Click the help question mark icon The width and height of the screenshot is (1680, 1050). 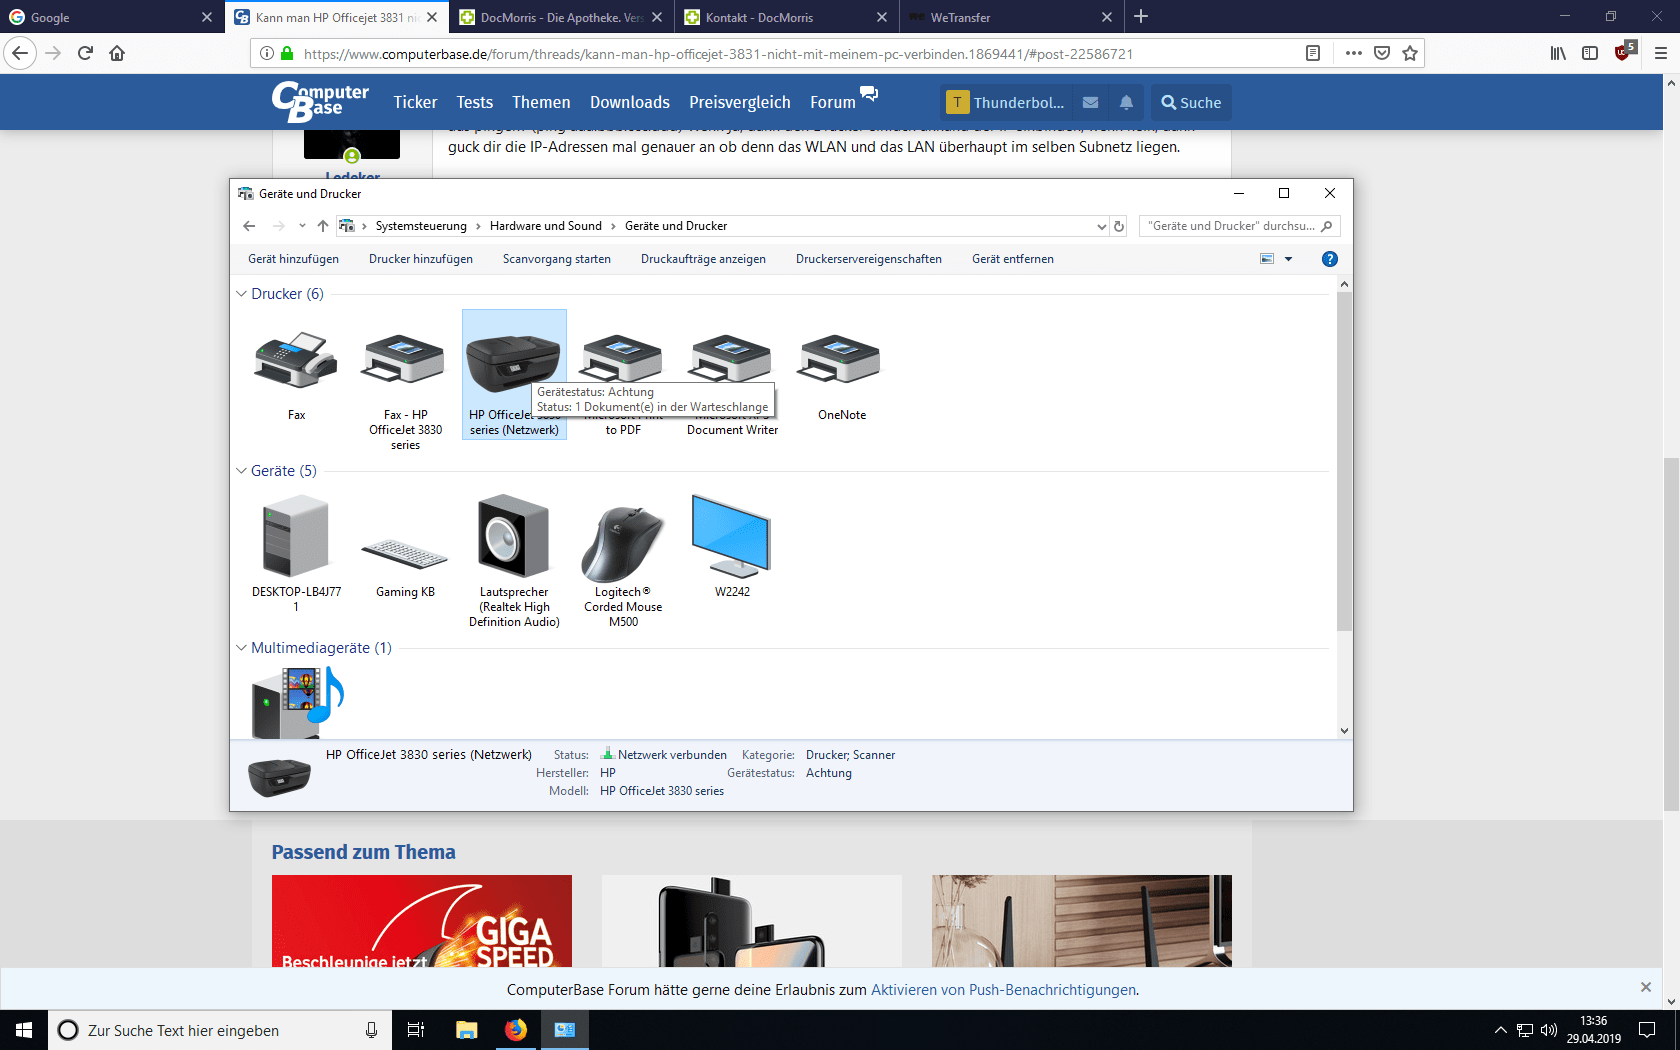pos(1329,259)
